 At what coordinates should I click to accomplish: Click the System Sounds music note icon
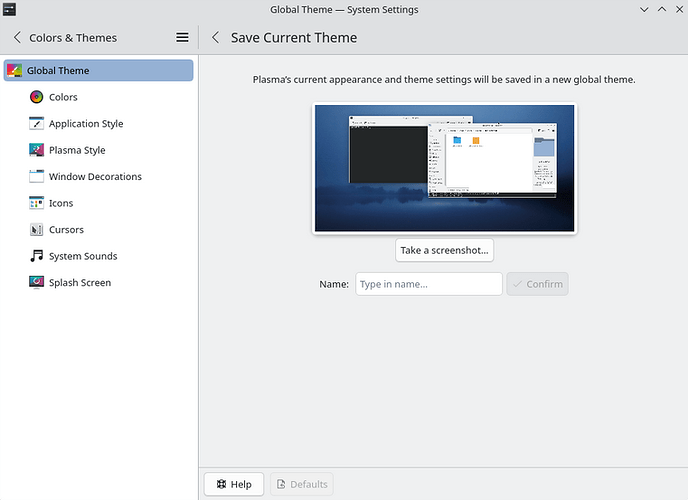(36, 256)
